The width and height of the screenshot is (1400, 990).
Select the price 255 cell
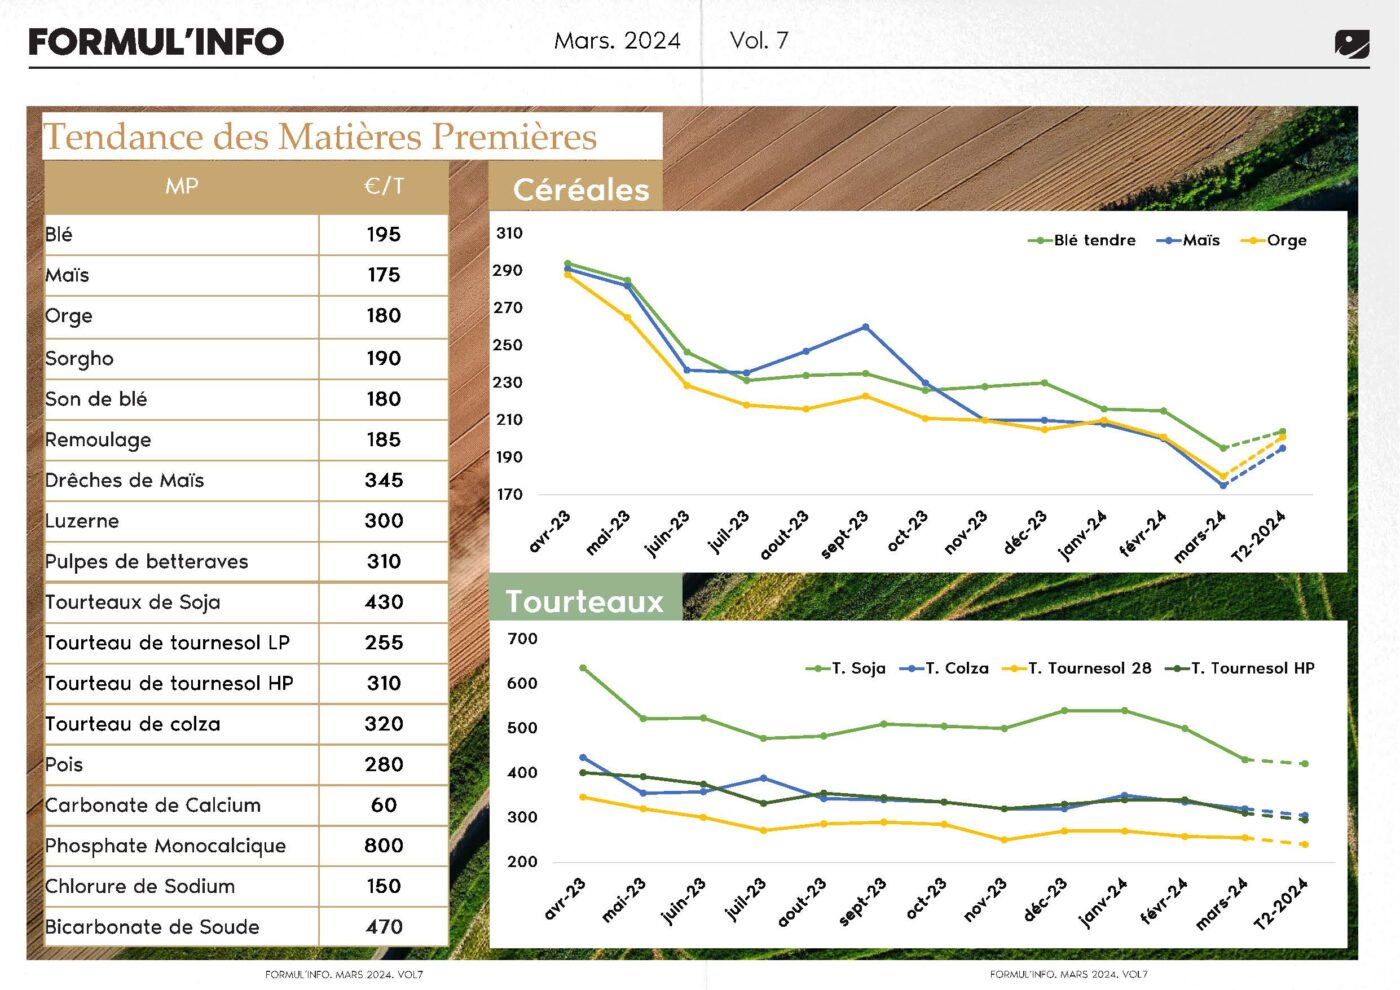point(384,643)
